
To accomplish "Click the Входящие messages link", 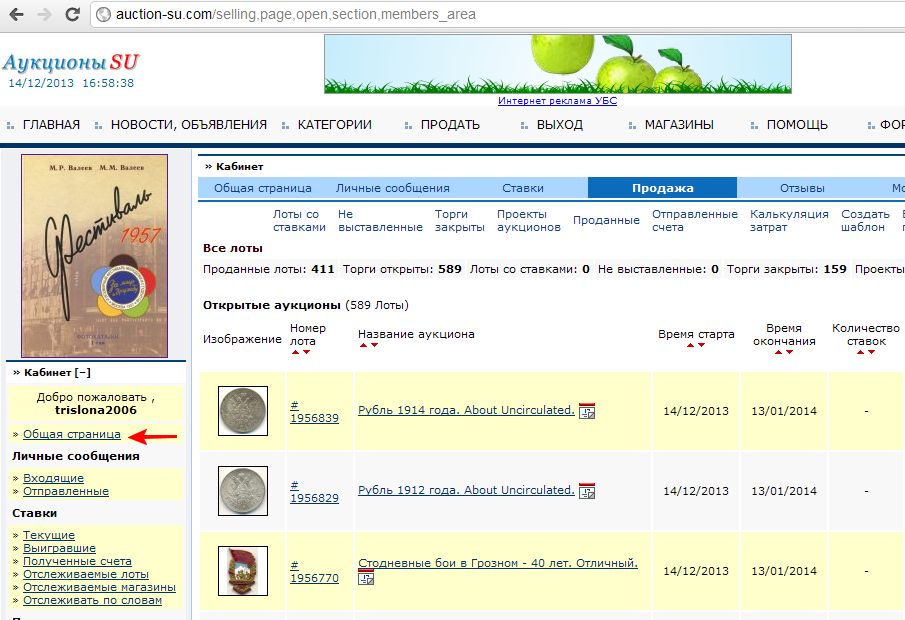I will tap(53, 478).
